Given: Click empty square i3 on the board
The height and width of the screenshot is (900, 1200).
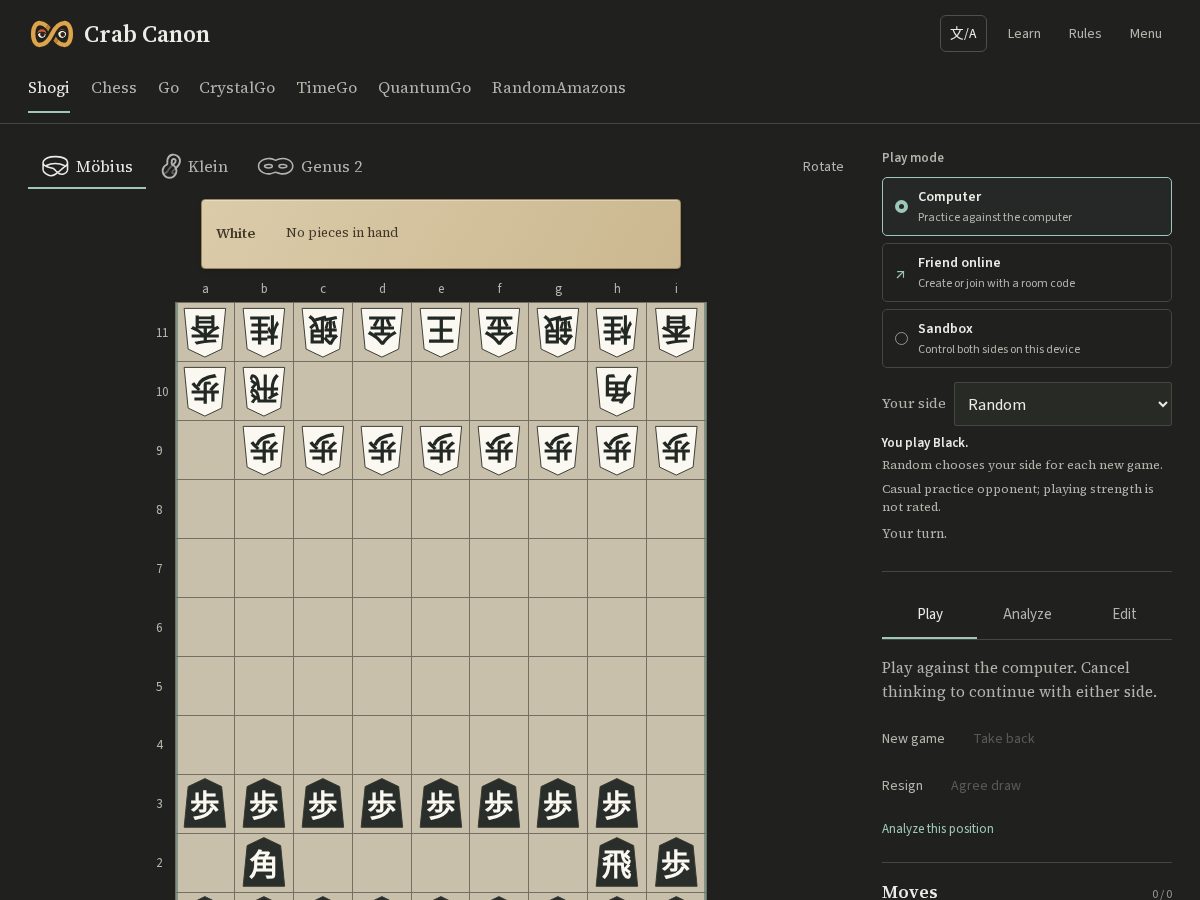Looking at the screenshot, I should pos(676,804).
